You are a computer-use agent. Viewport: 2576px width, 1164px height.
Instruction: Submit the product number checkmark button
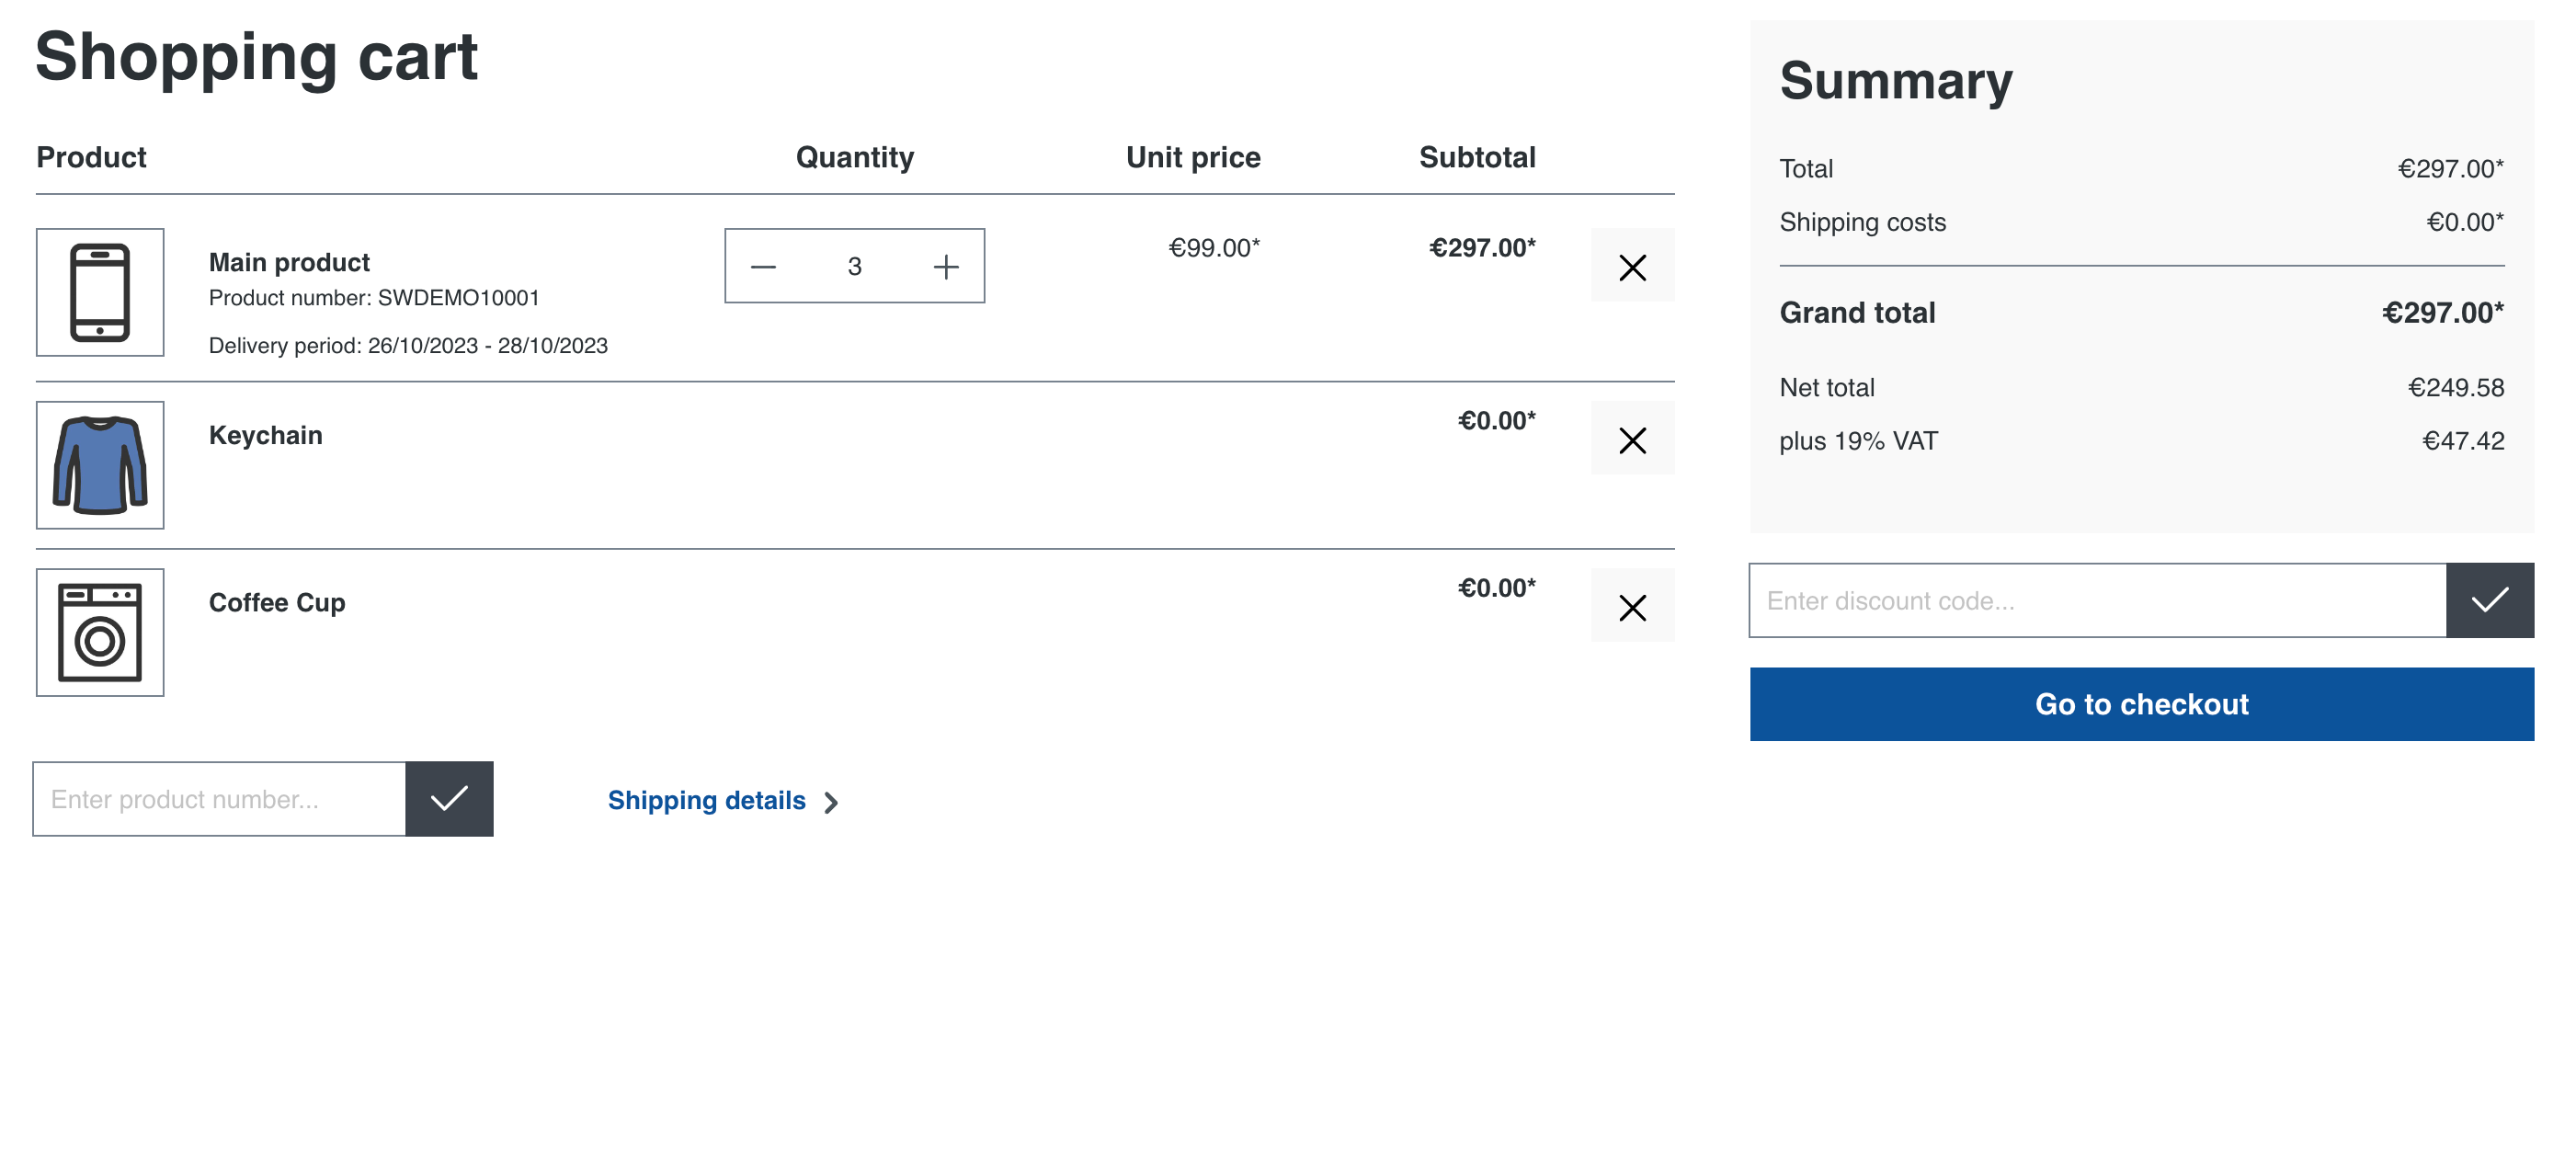coord(449,799)
